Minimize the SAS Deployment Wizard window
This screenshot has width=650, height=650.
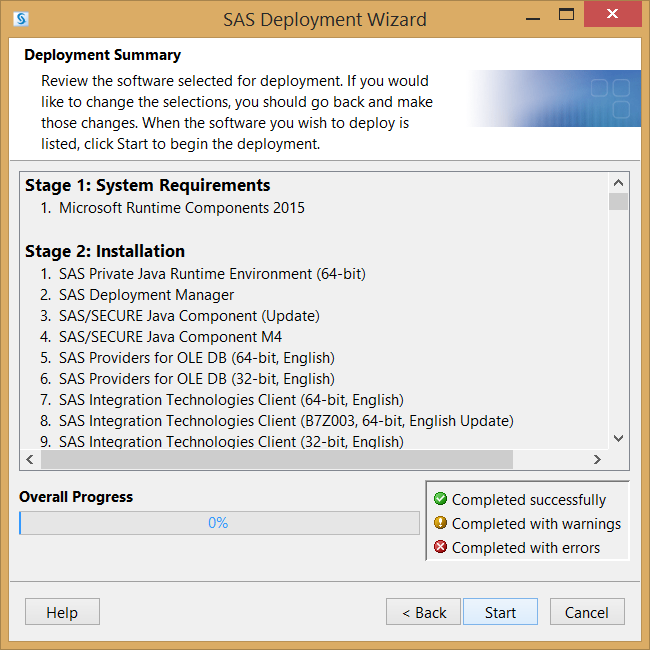[x=533, y=19]
